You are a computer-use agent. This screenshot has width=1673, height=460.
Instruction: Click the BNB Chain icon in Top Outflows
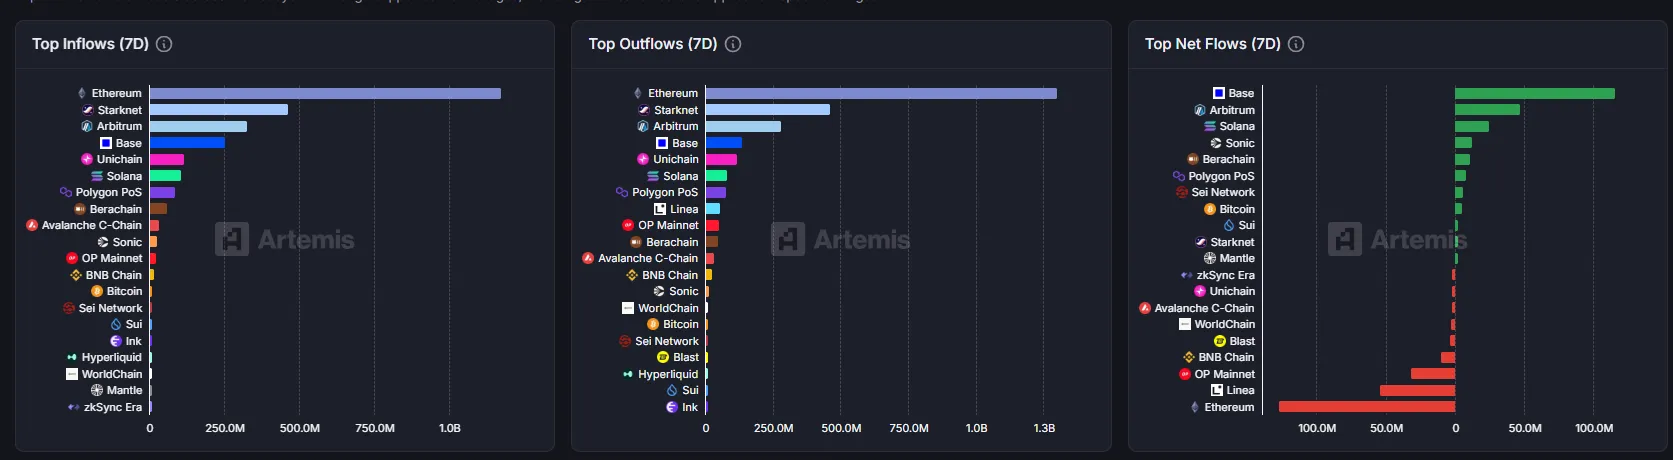click(632, 275)
